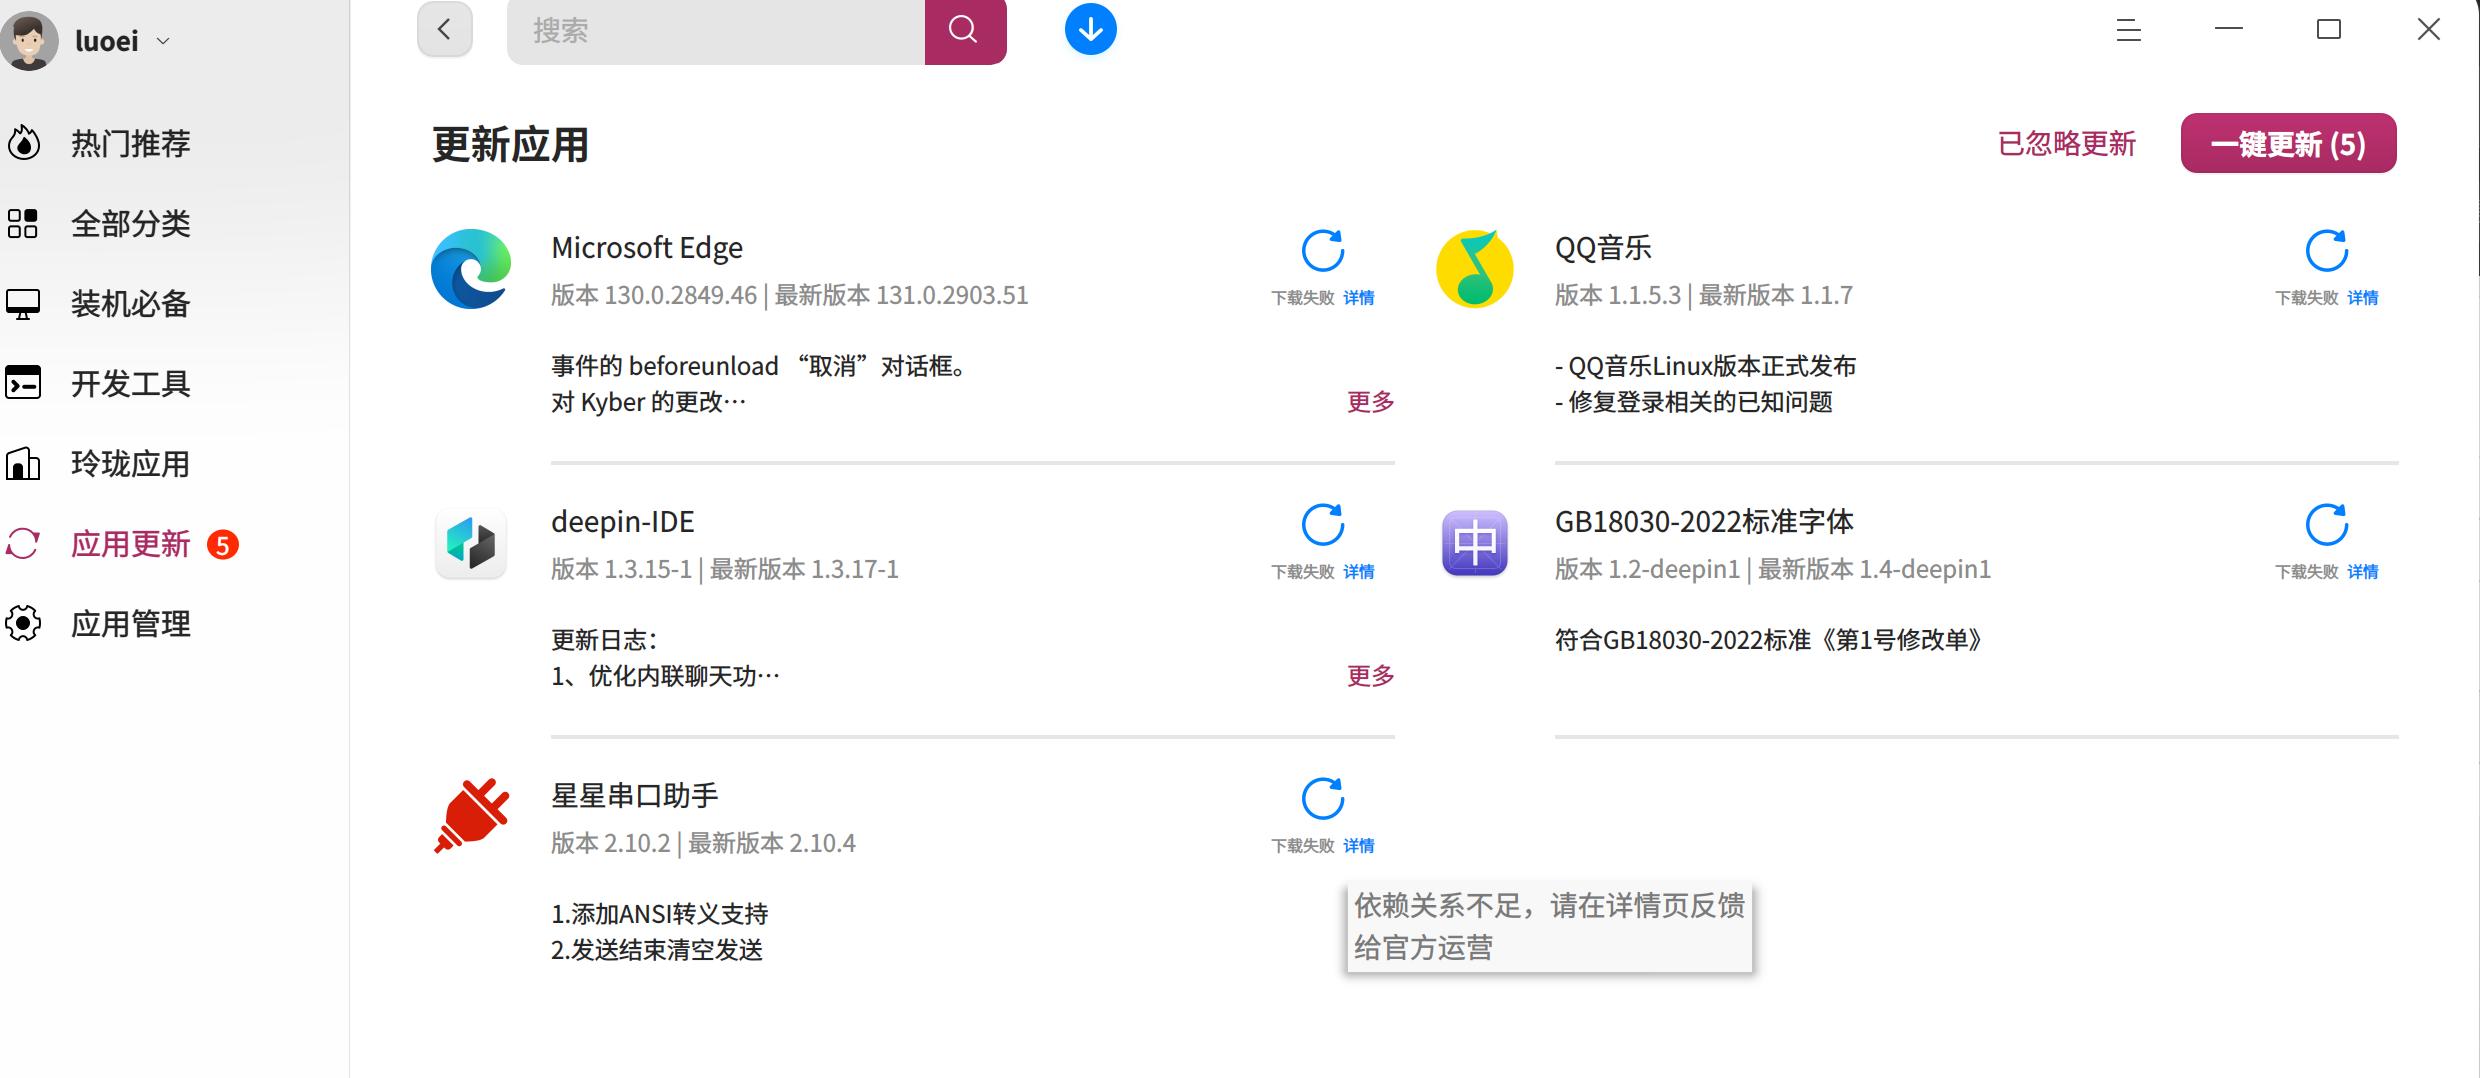Open the download manager arrow icon
2480x1078 pixels.
pyautogui.click(x=1090, y=29)
